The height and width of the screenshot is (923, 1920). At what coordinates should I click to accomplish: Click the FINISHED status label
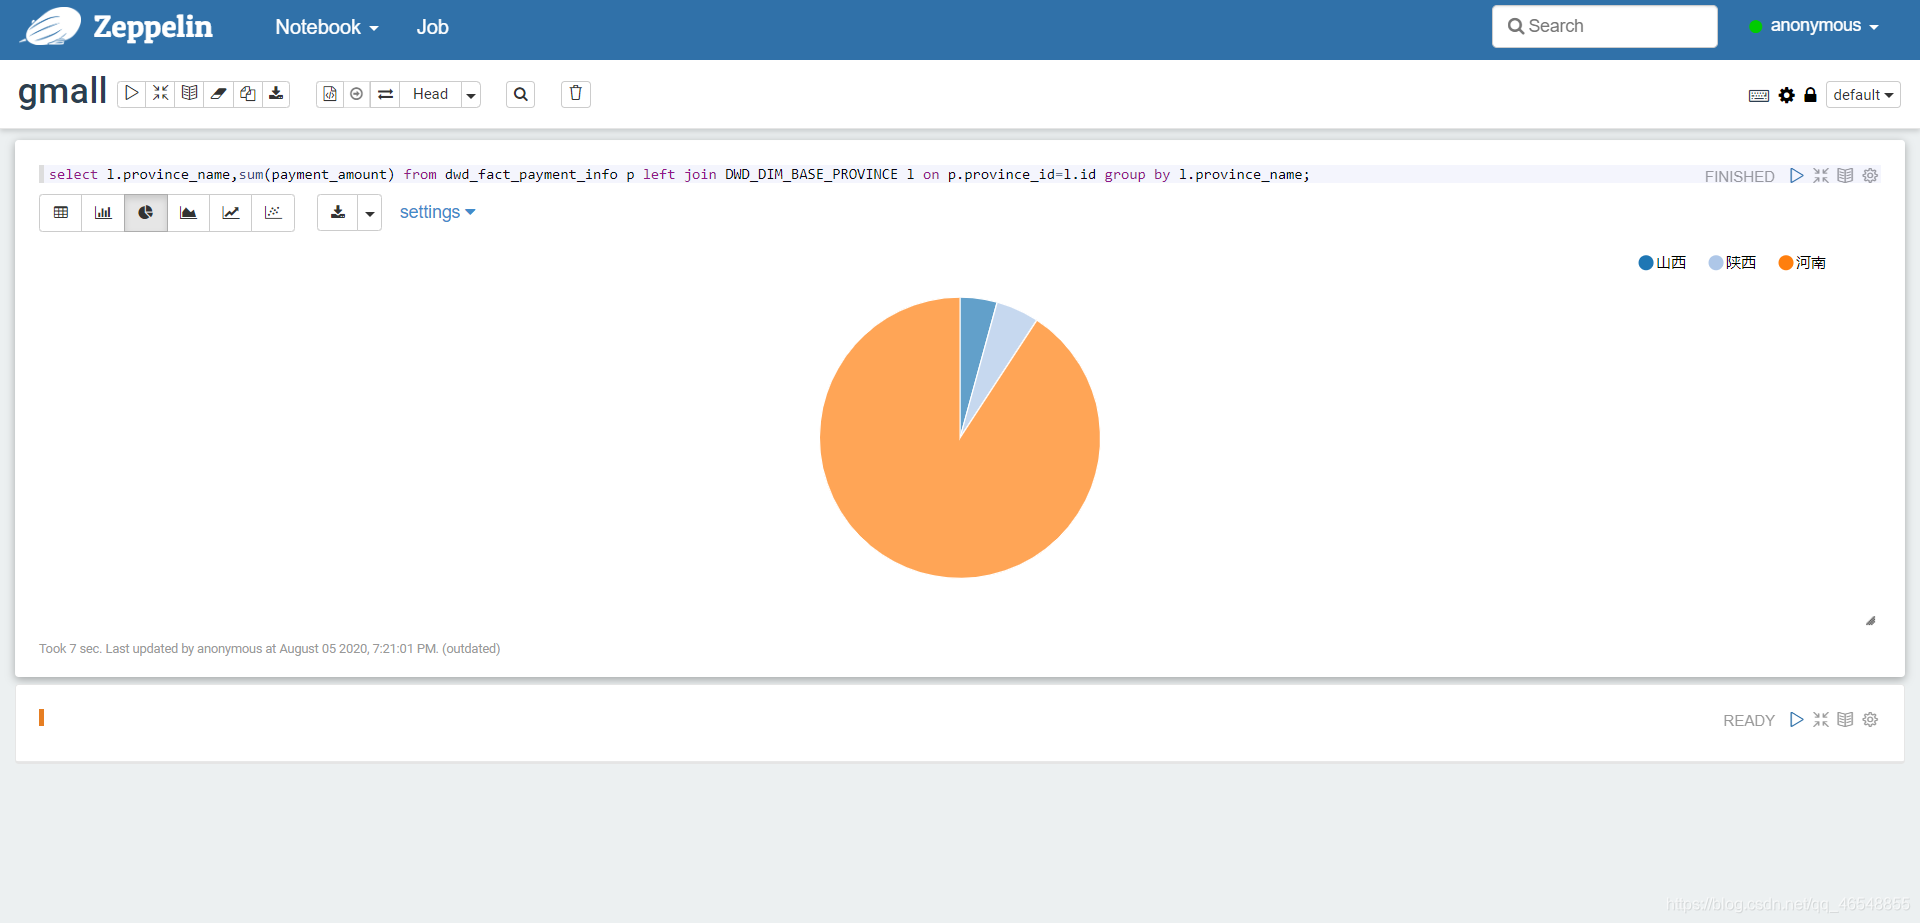click(1739, 177)
